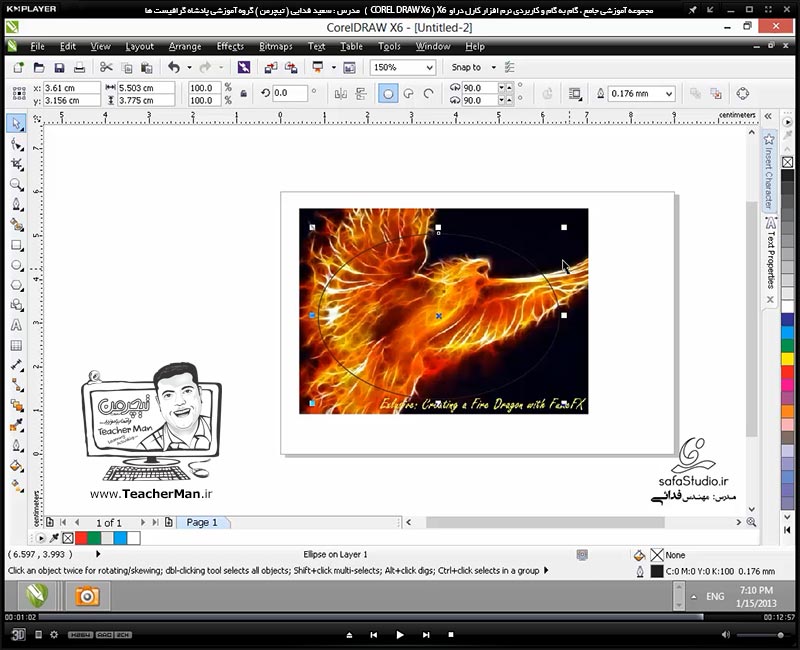Click the Export icon
The image size is (800, 650).
(291, 67)
